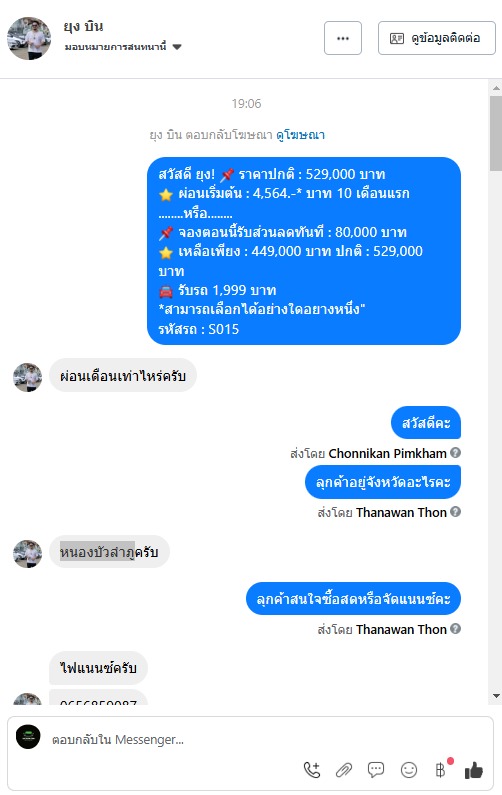Click the baht payment request icon
The image size is (502, 795).
click(x=441, y=770)
